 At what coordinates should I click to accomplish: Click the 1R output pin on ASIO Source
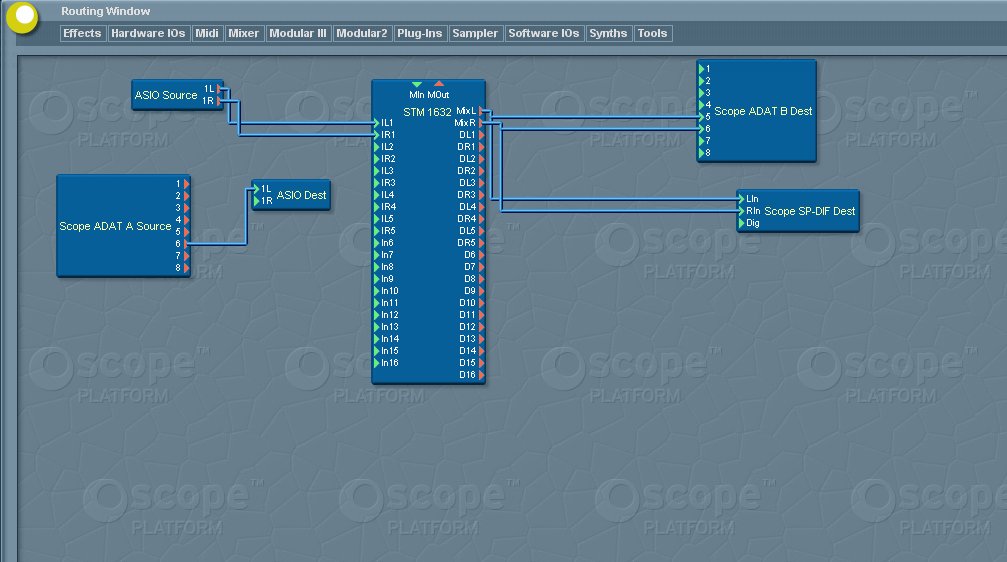[x=220, y=101]
